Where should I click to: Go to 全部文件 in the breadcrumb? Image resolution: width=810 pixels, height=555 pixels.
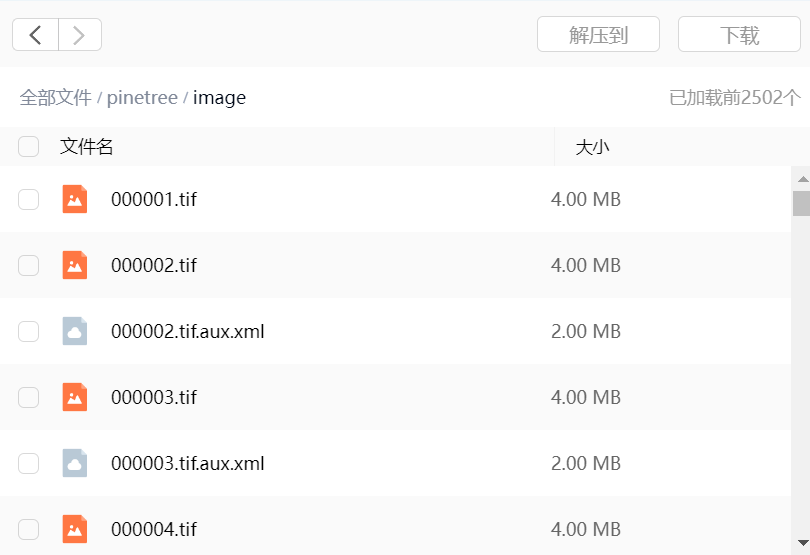[56, 97]
